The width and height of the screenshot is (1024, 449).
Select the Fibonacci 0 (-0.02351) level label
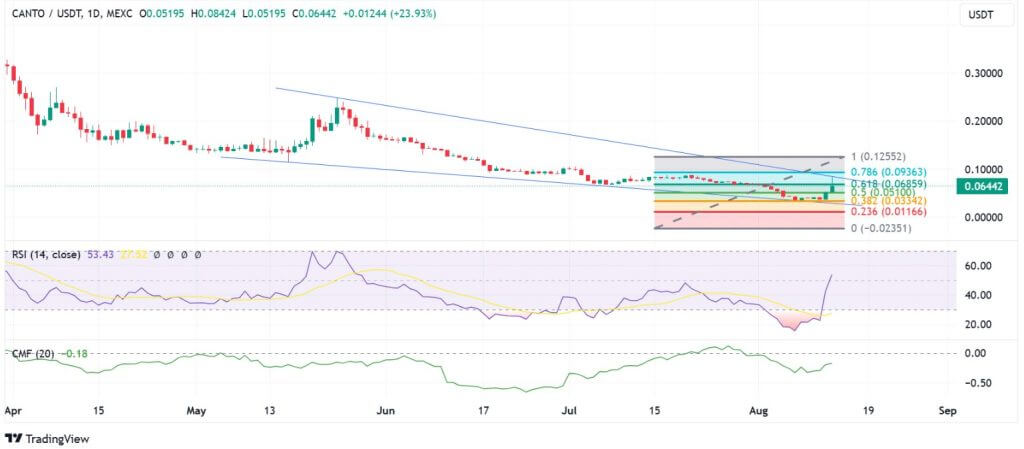pyautogui.click(x=881, y=228)
